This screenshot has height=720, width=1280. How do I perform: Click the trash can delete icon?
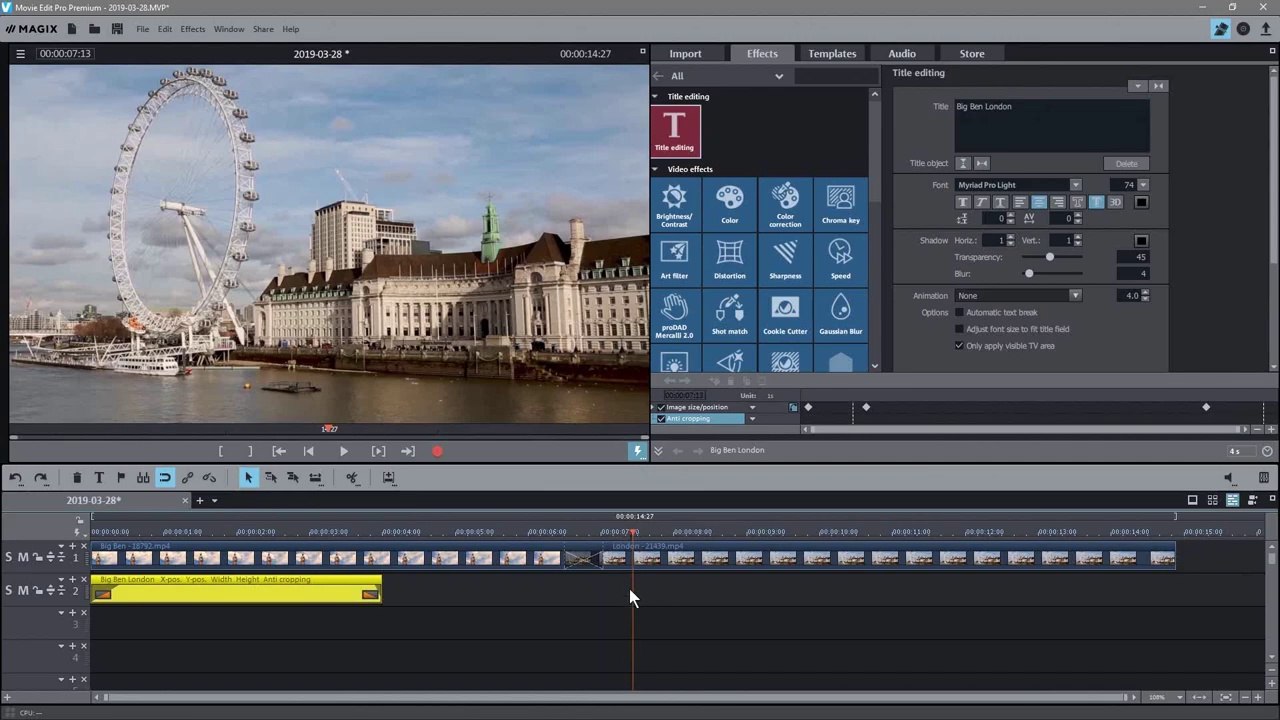point(77,478)
